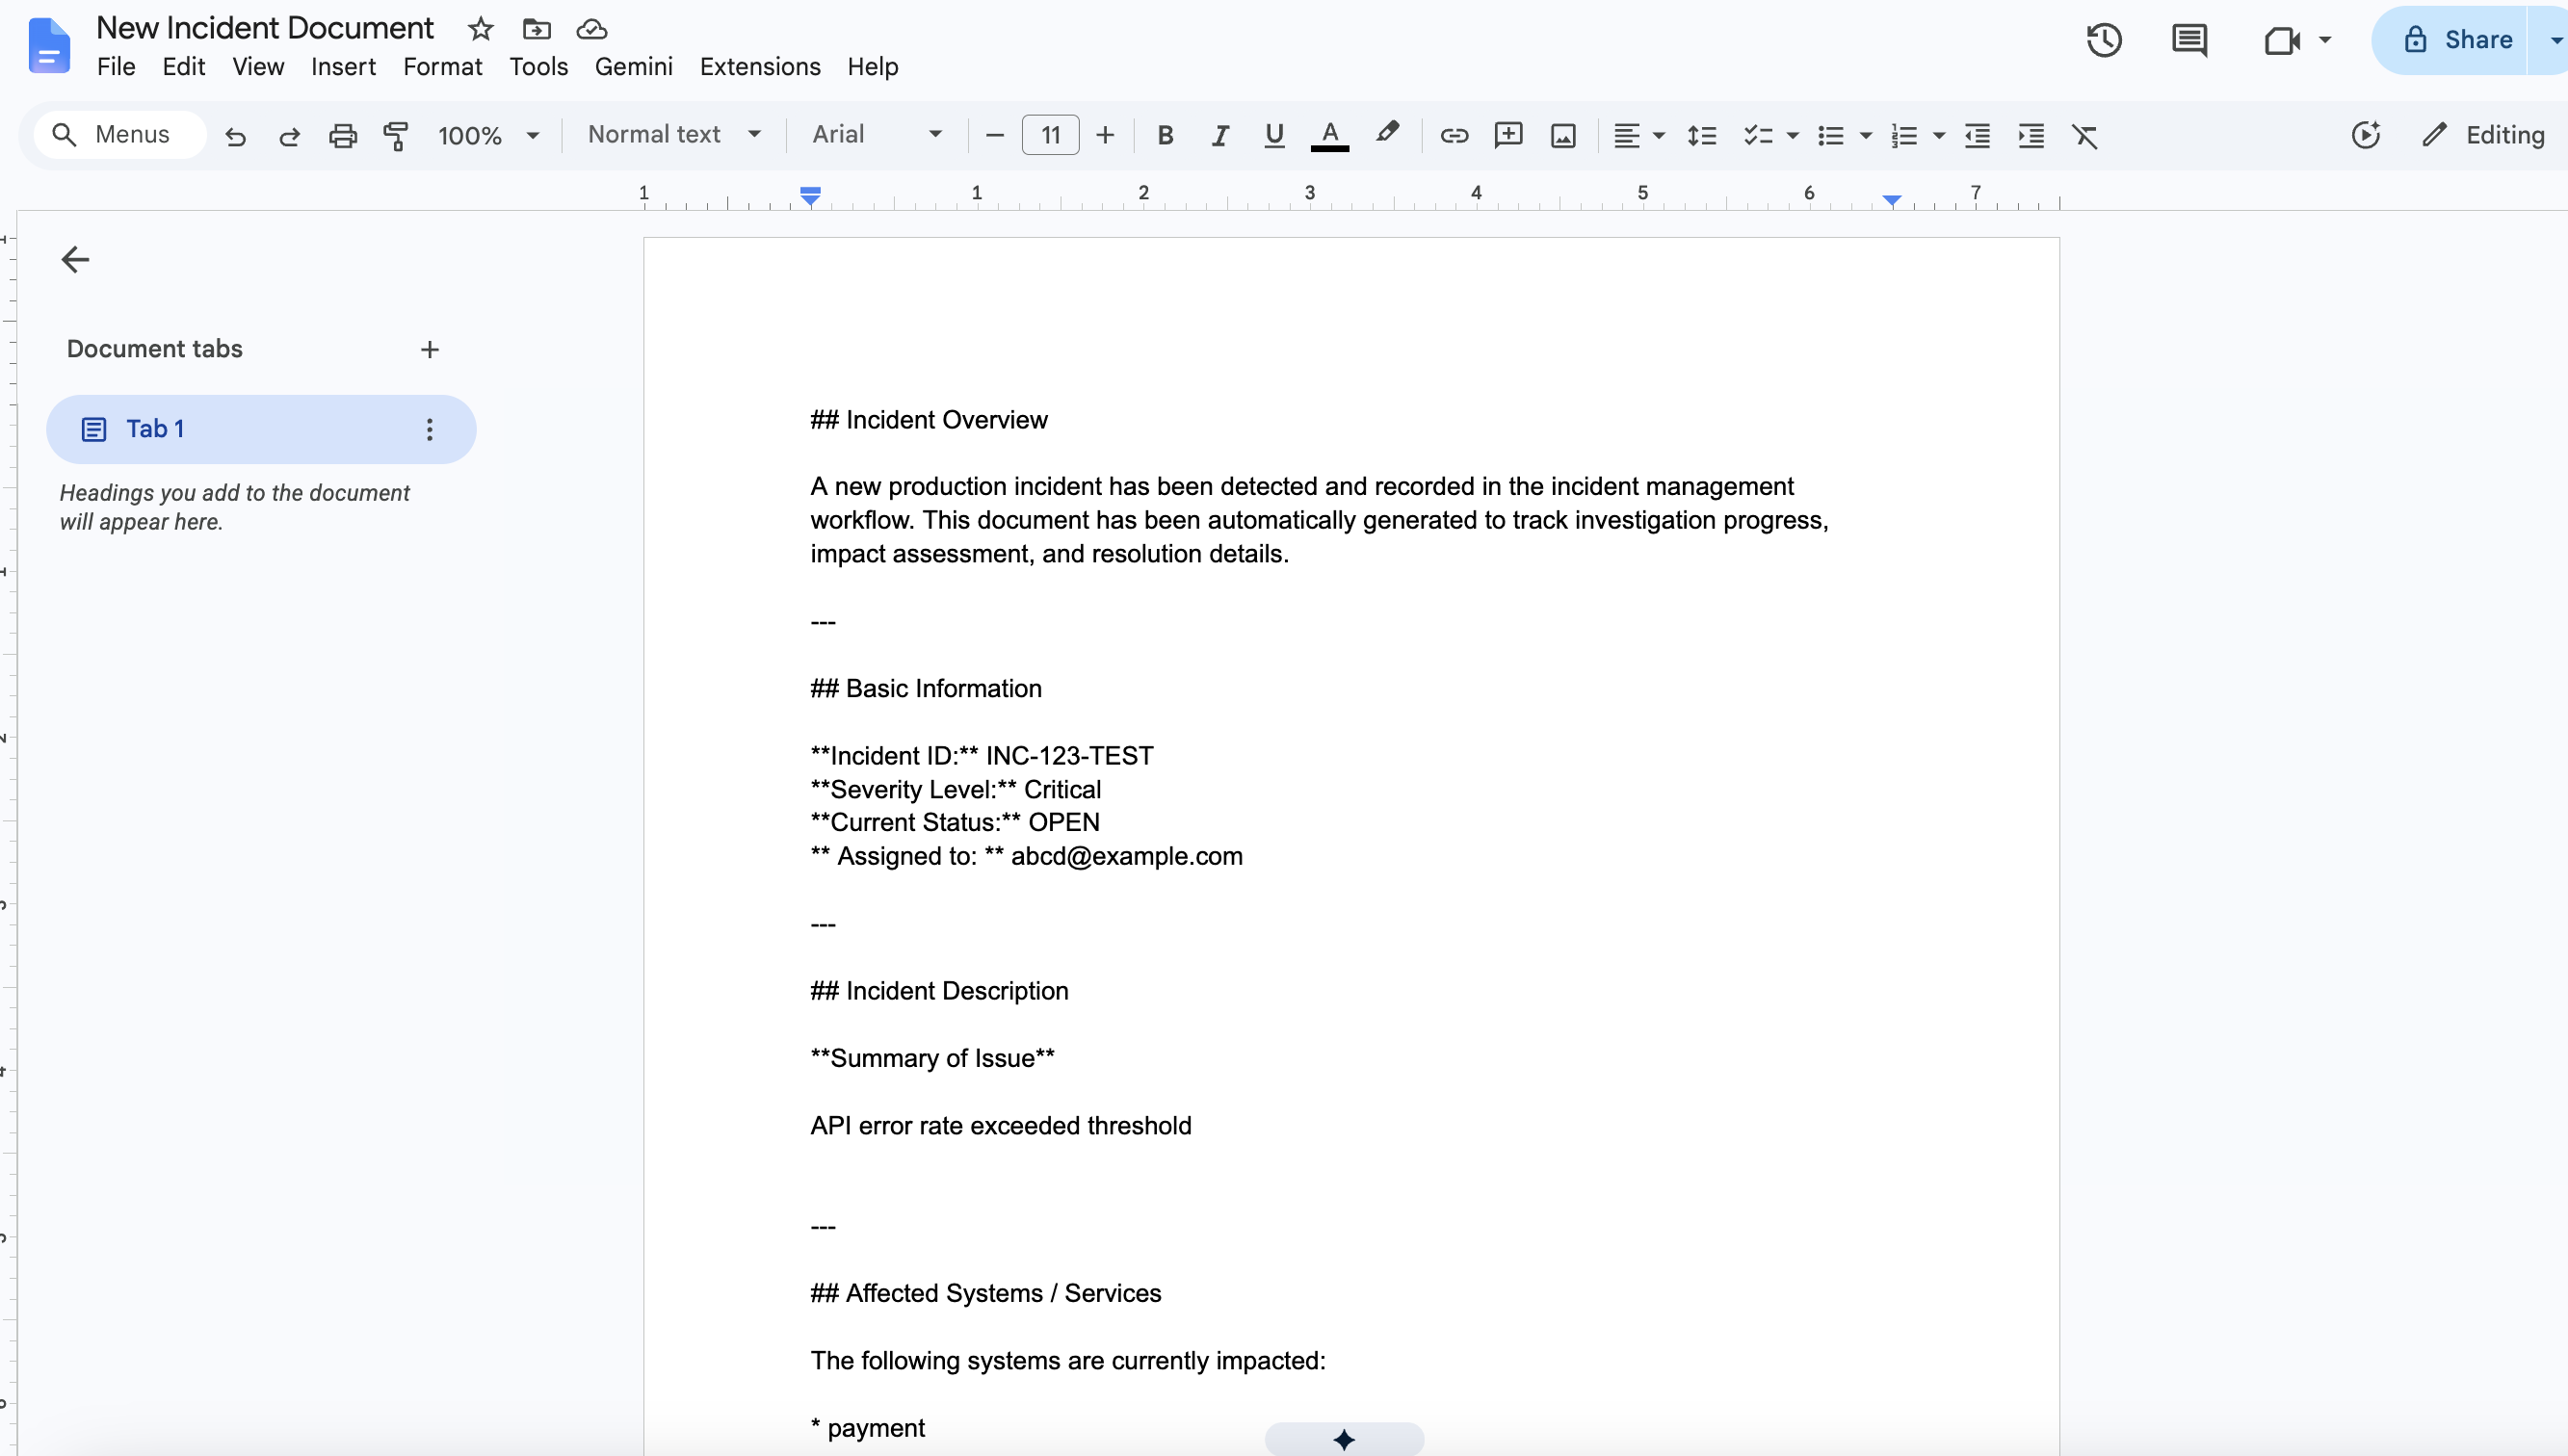The width and height of the screenshot is (2568, 1456).
Task: Click the abcd@example.com text
Action: click(x=1126, y=856)
